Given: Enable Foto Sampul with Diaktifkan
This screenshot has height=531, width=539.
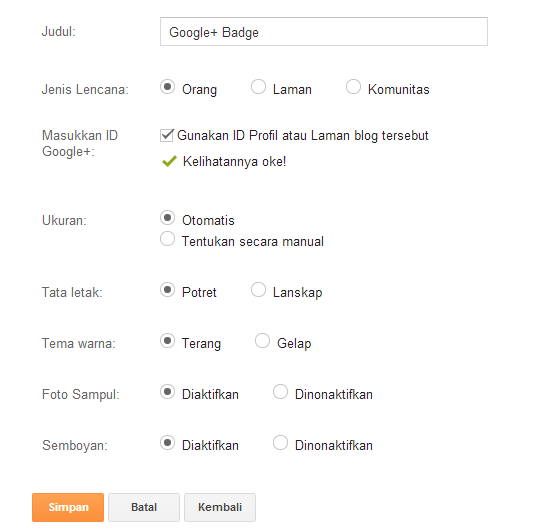Looking at the screenshot, I should (x=167, y=391).
